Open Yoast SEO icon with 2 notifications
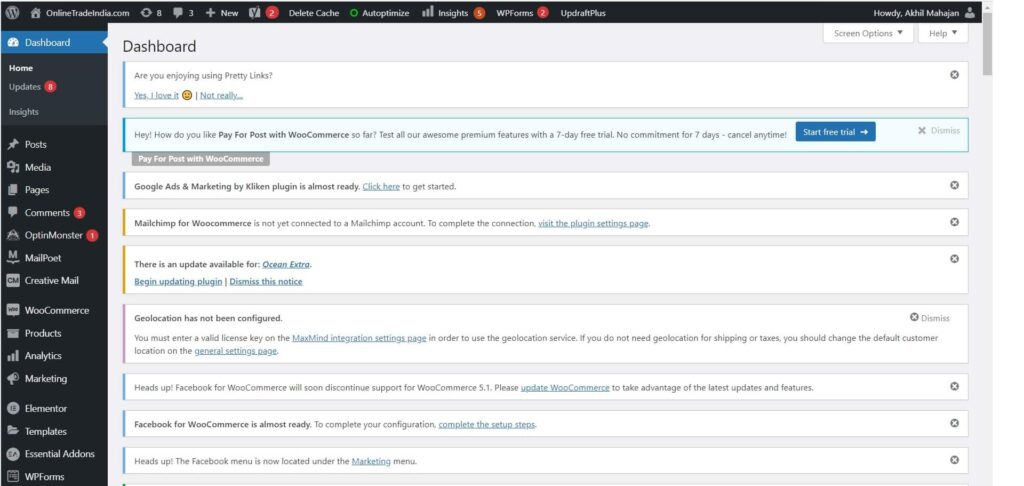The width and height of the screenshot is (1024, 486). [255, 12]
